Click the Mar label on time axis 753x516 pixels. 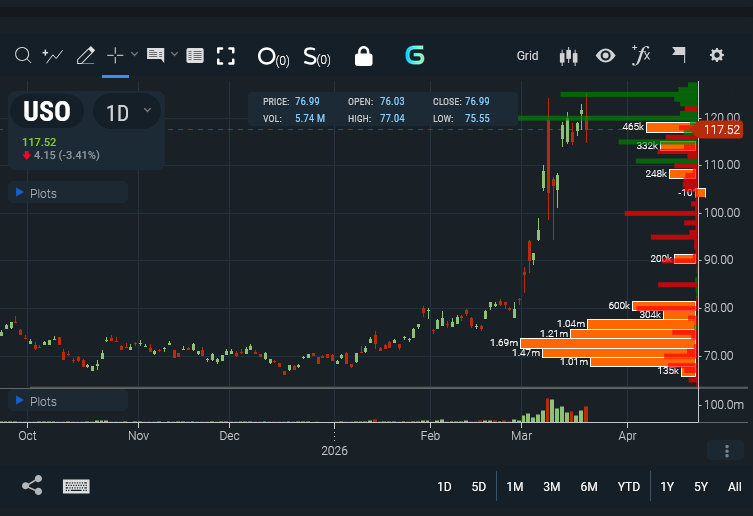[521, 436]
